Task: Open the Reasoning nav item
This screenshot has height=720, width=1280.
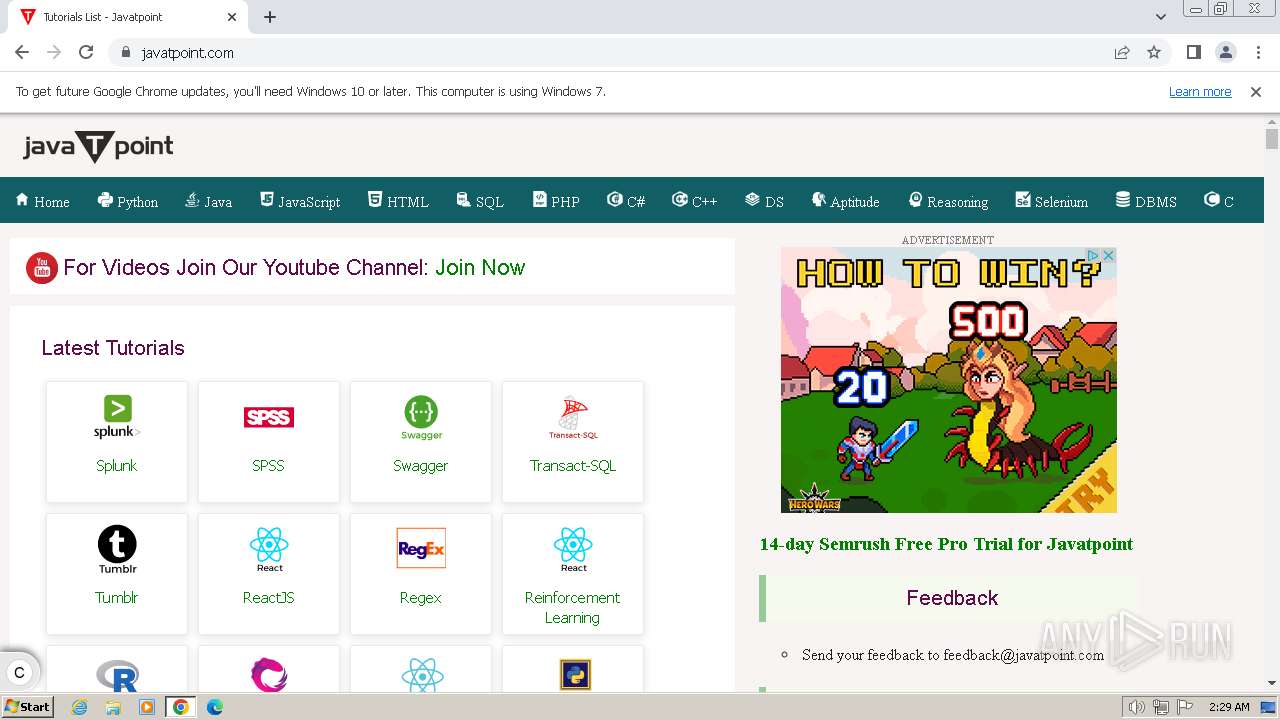Action: pos(947,201)
